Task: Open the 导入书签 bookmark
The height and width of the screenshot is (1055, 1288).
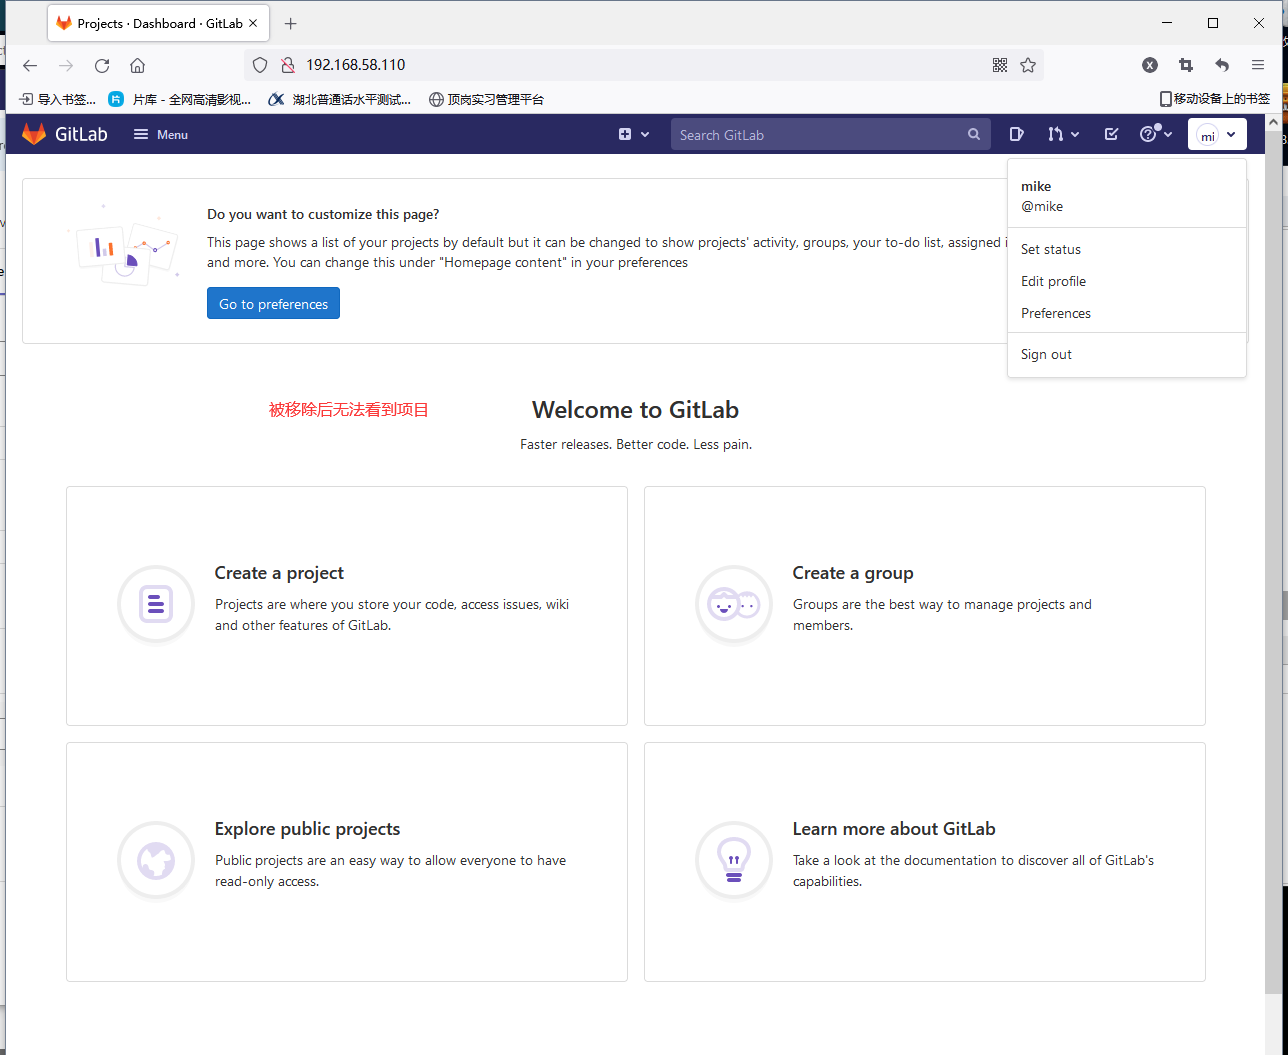Action: click(x=58, y=99)
